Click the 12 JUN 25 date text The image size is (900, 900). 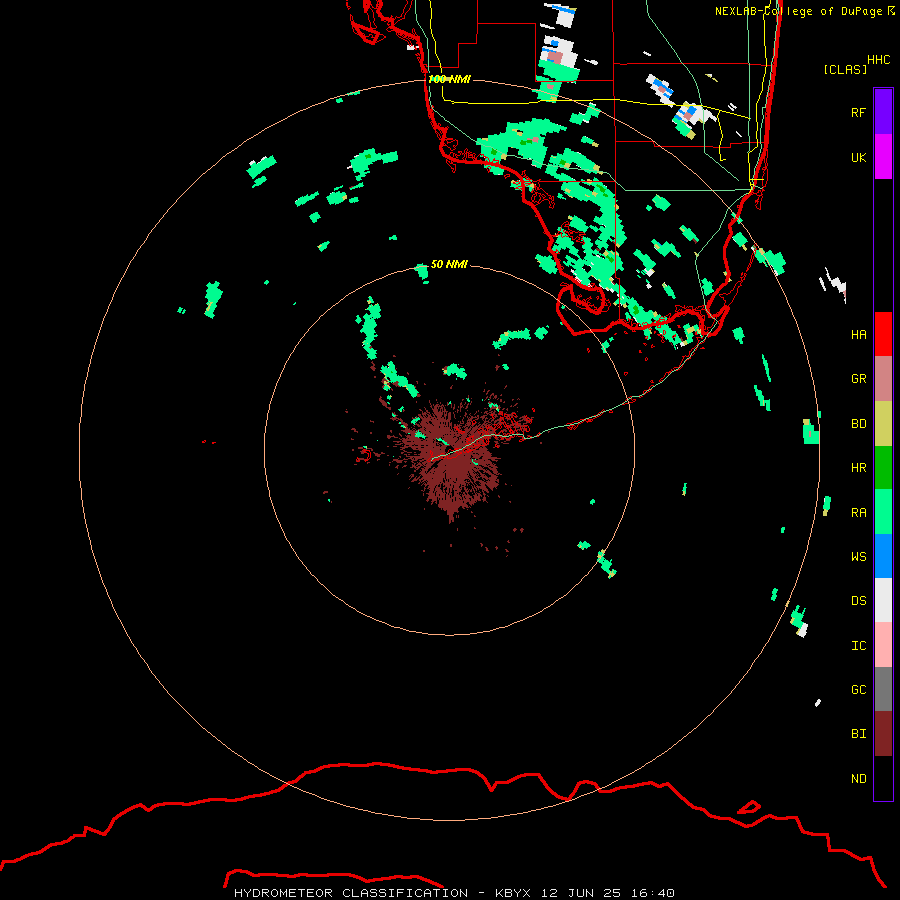tap(581, 893)
